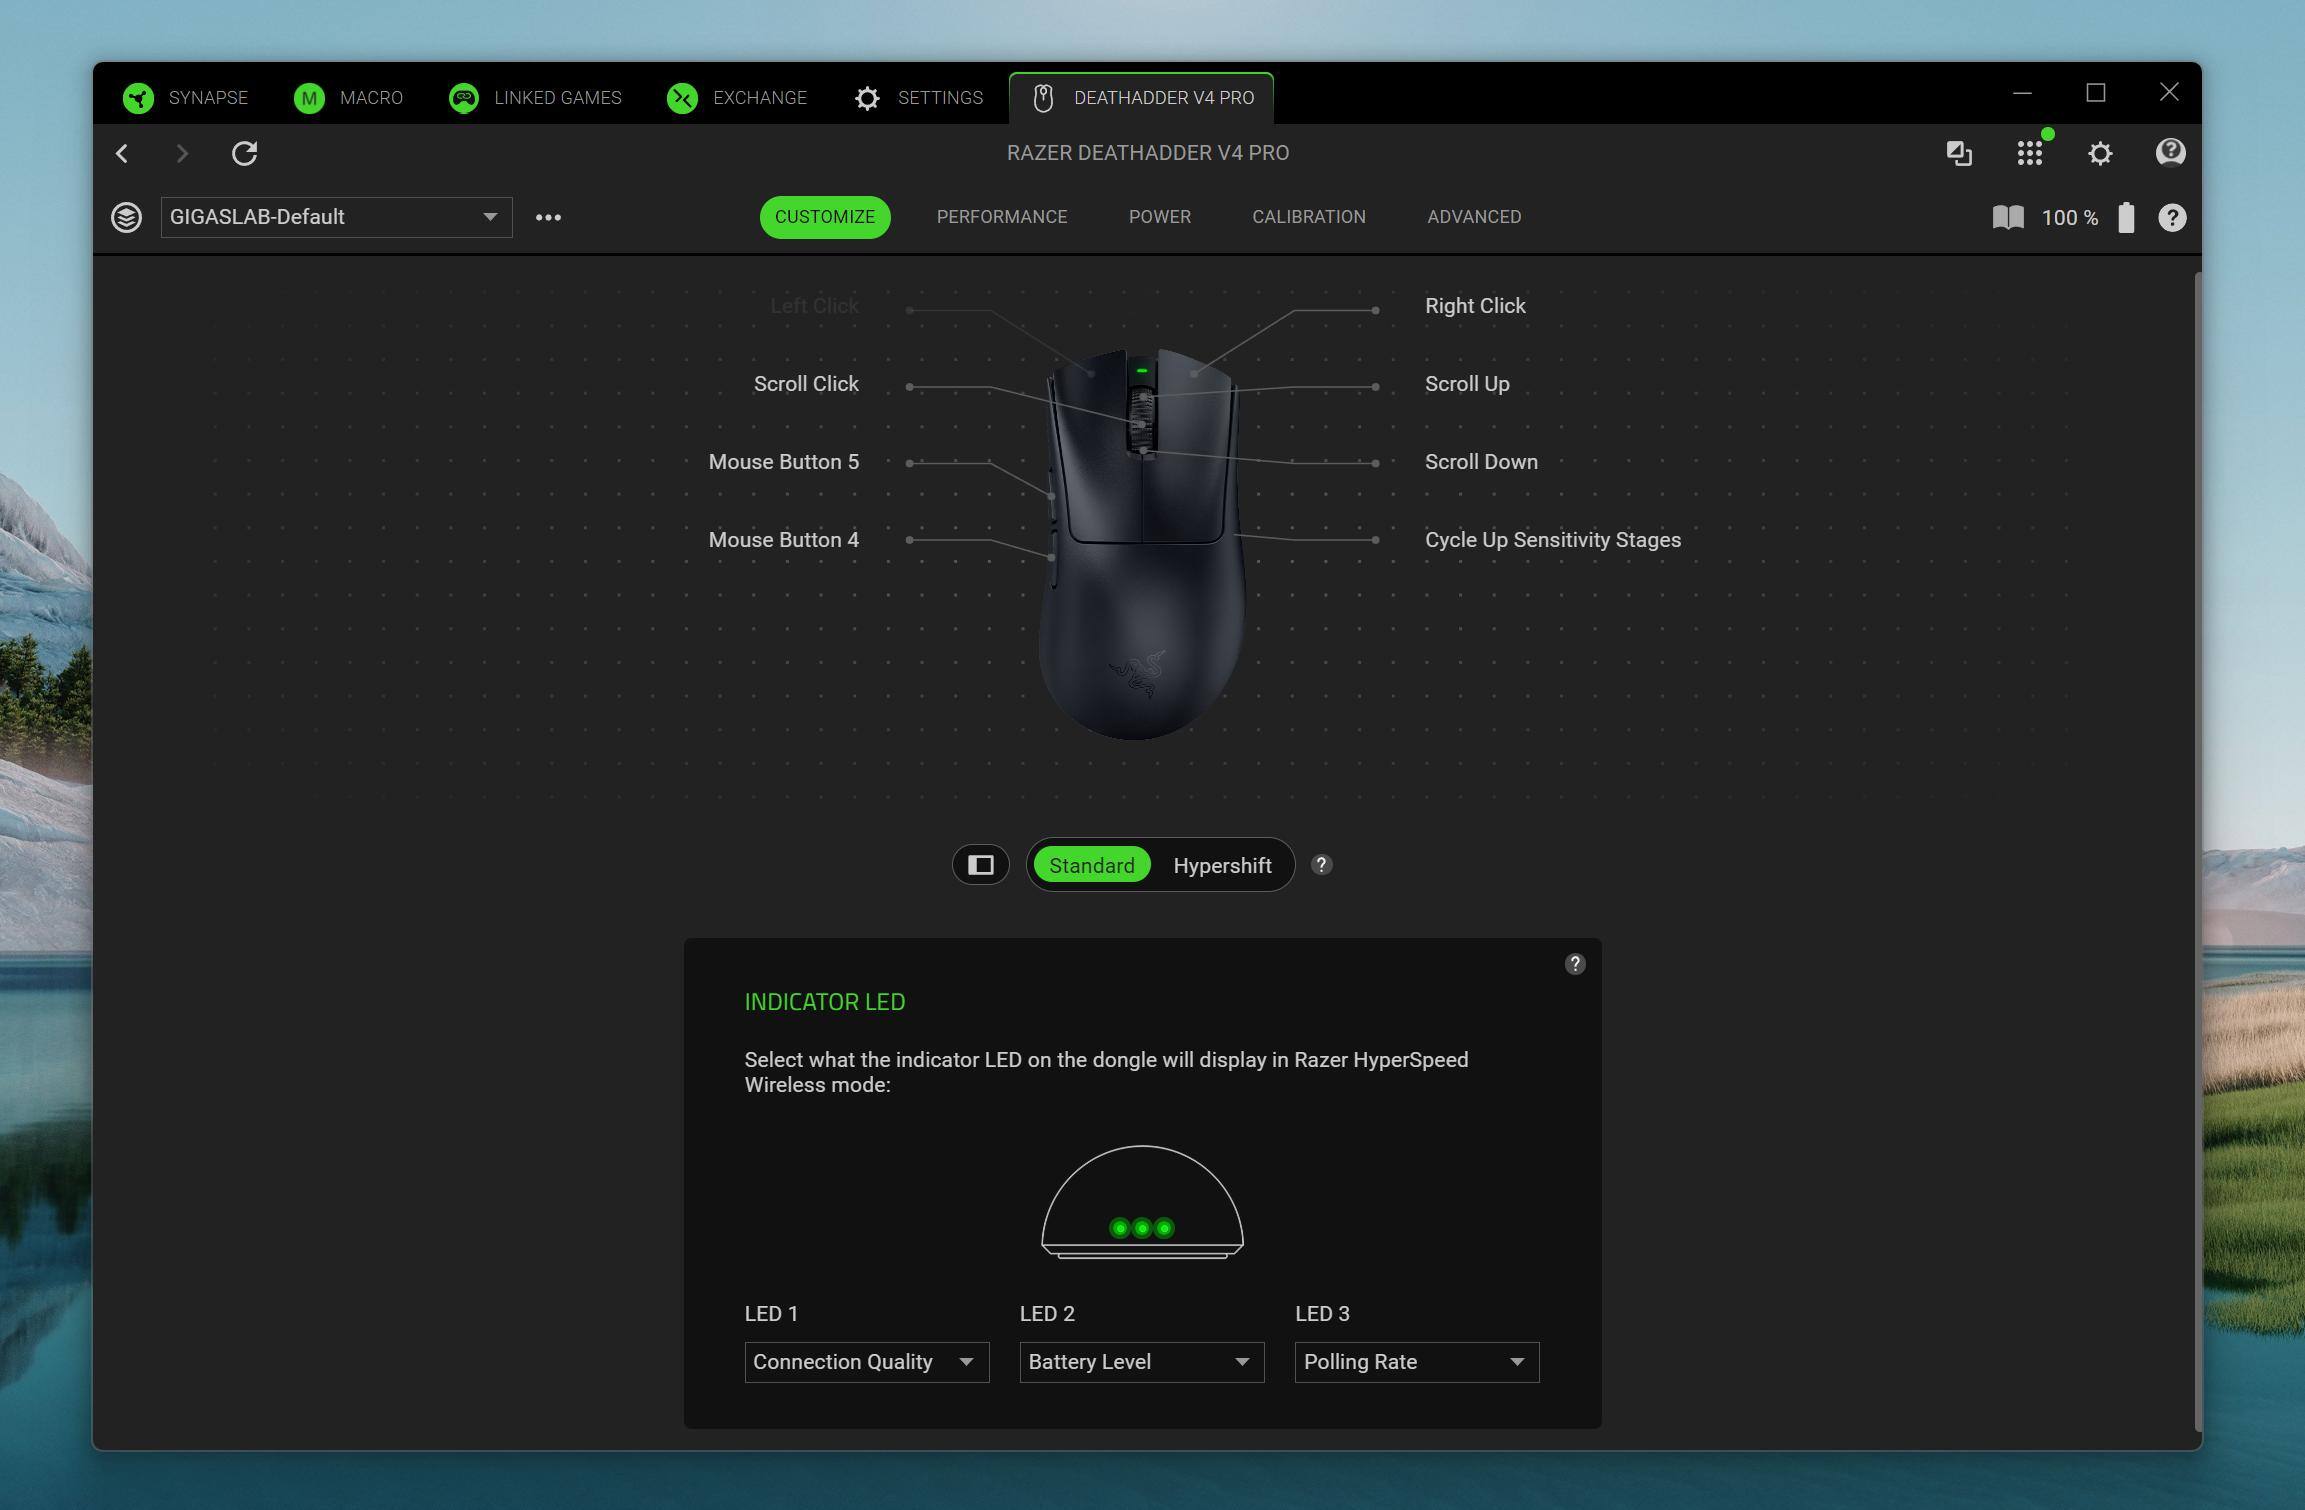Open profile options three-dot menu
Screen dimensions: 2305x1510
[548, 217]
